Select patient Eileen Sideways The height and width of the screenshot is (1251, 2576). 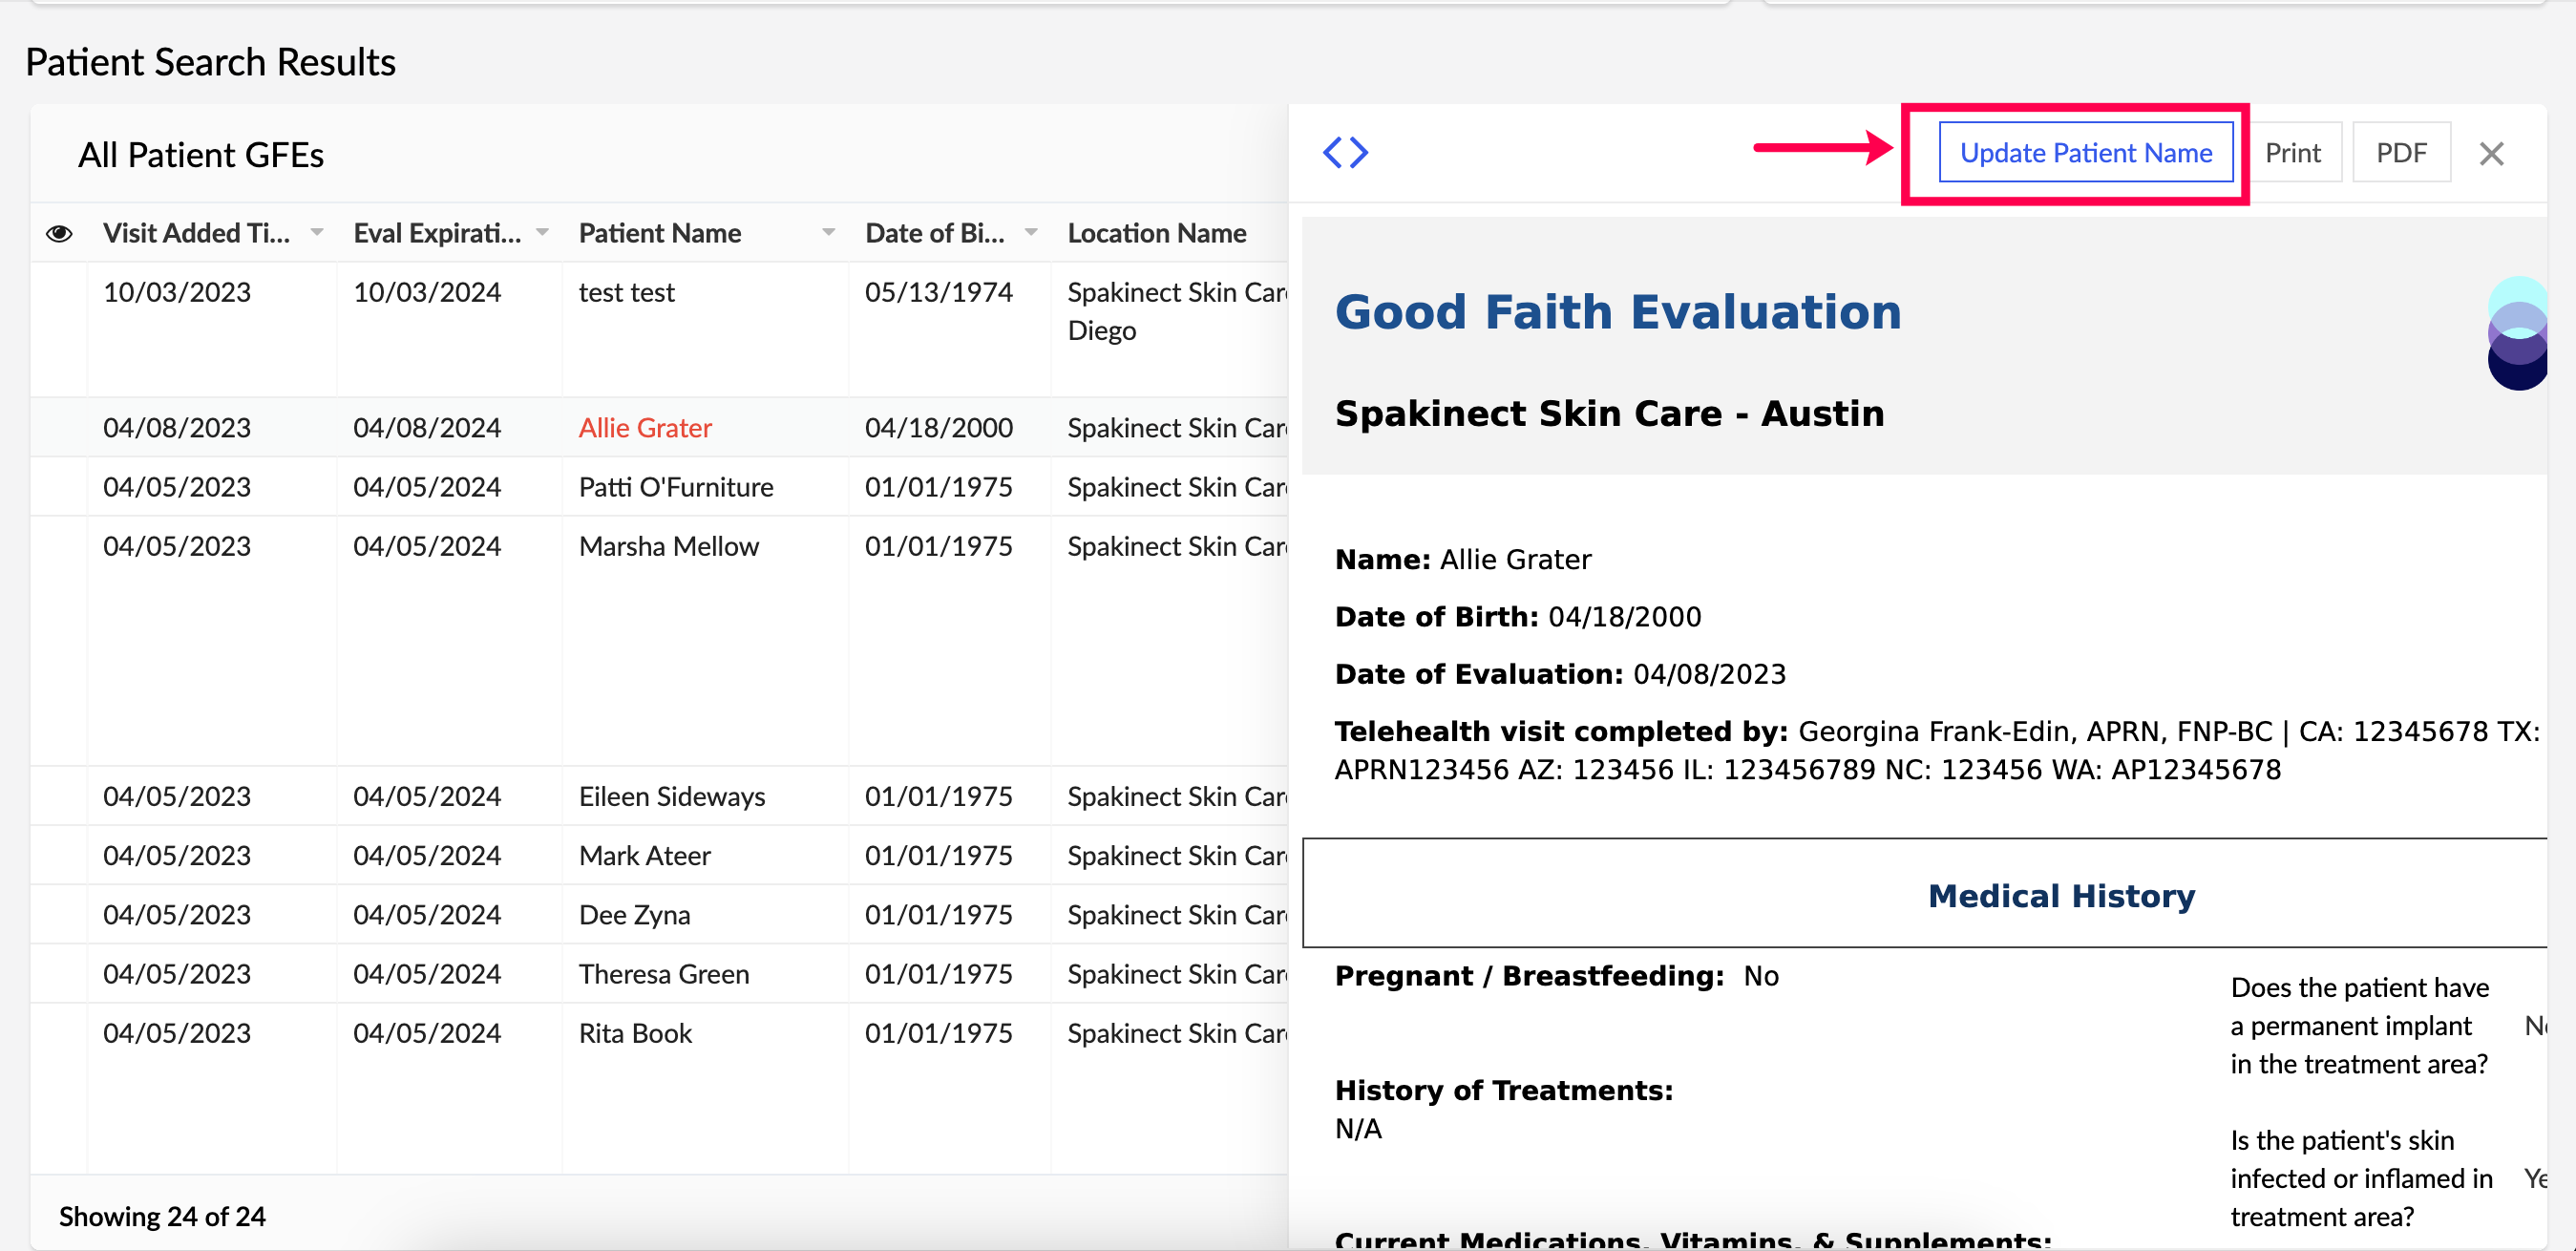click(672, 796)
